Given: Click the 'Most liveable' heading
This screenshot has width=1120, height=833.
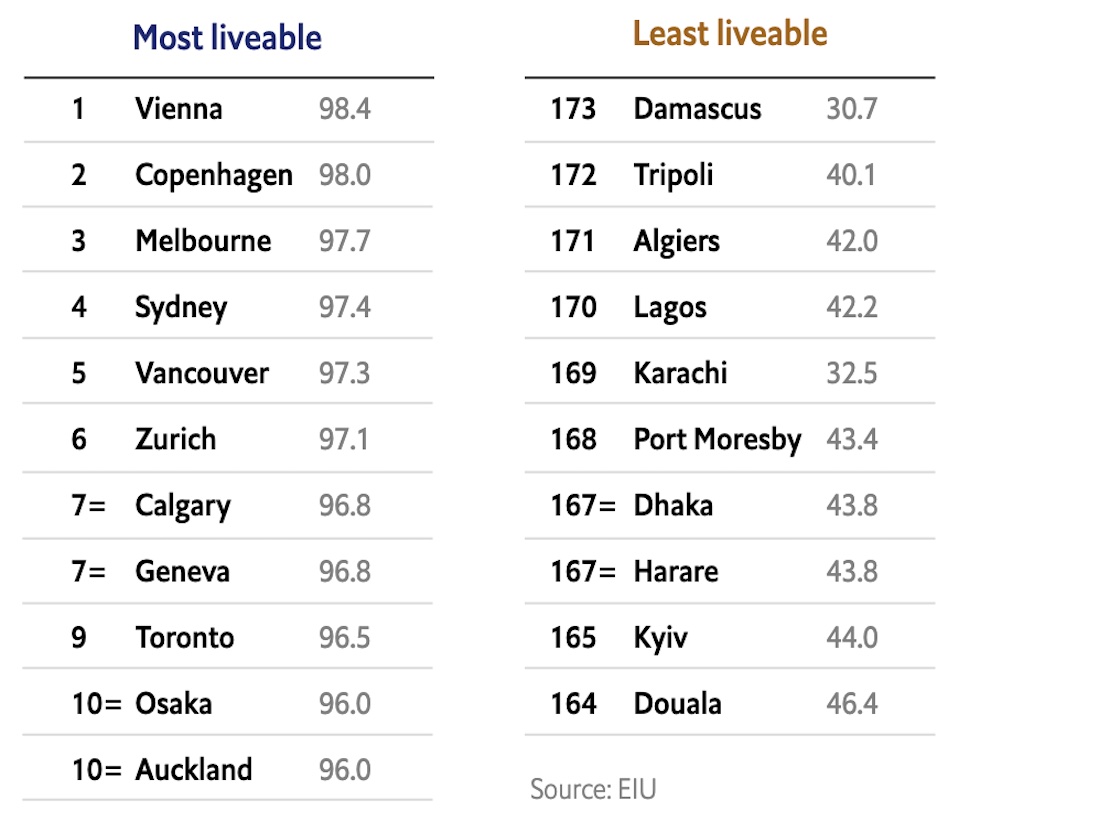Looking at the screenshot, I should [227, 38].
